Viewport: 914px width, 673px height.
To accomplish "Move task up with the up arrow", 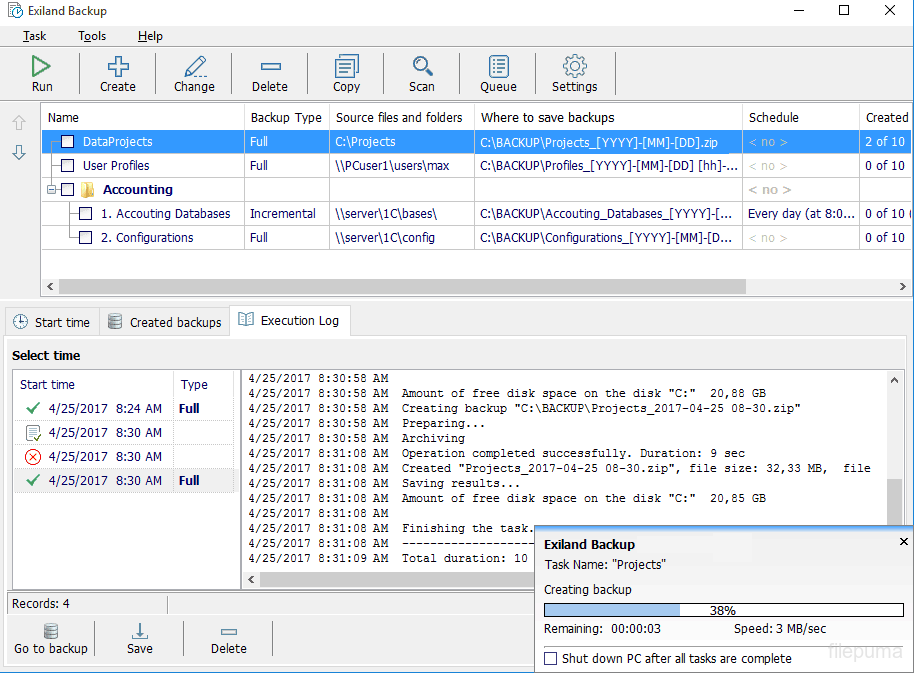I will click(x=19, y=123).
